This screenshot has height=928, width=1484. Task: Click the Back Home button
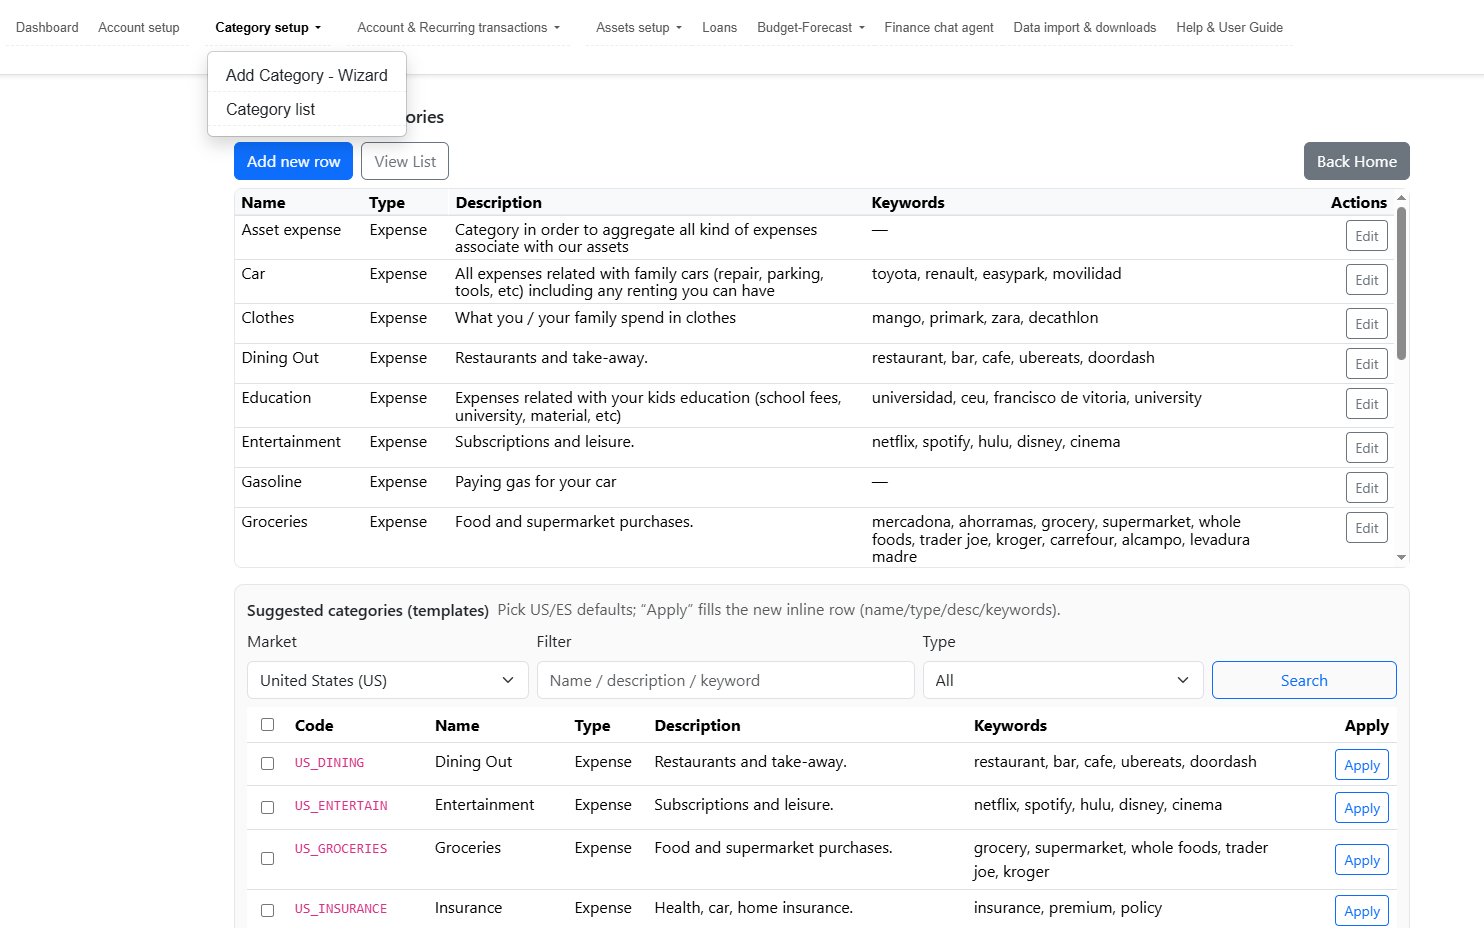tap(1357, 161)
